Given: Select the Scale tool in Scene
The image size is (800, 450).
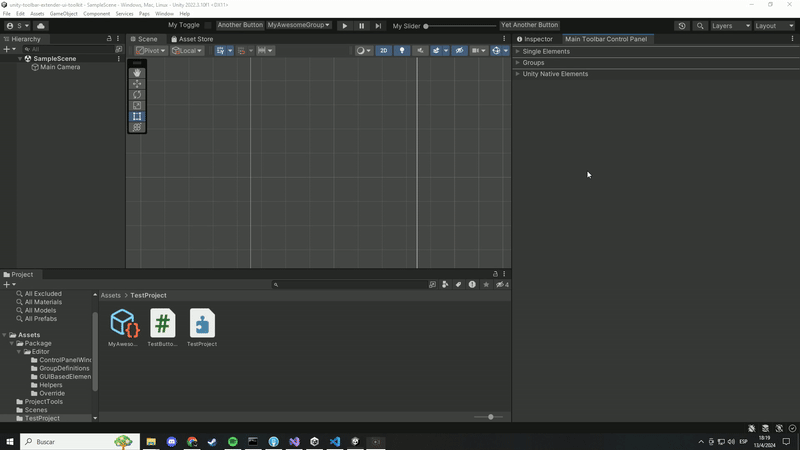Looking at the screenshot, I should click(x=137, y=106).
